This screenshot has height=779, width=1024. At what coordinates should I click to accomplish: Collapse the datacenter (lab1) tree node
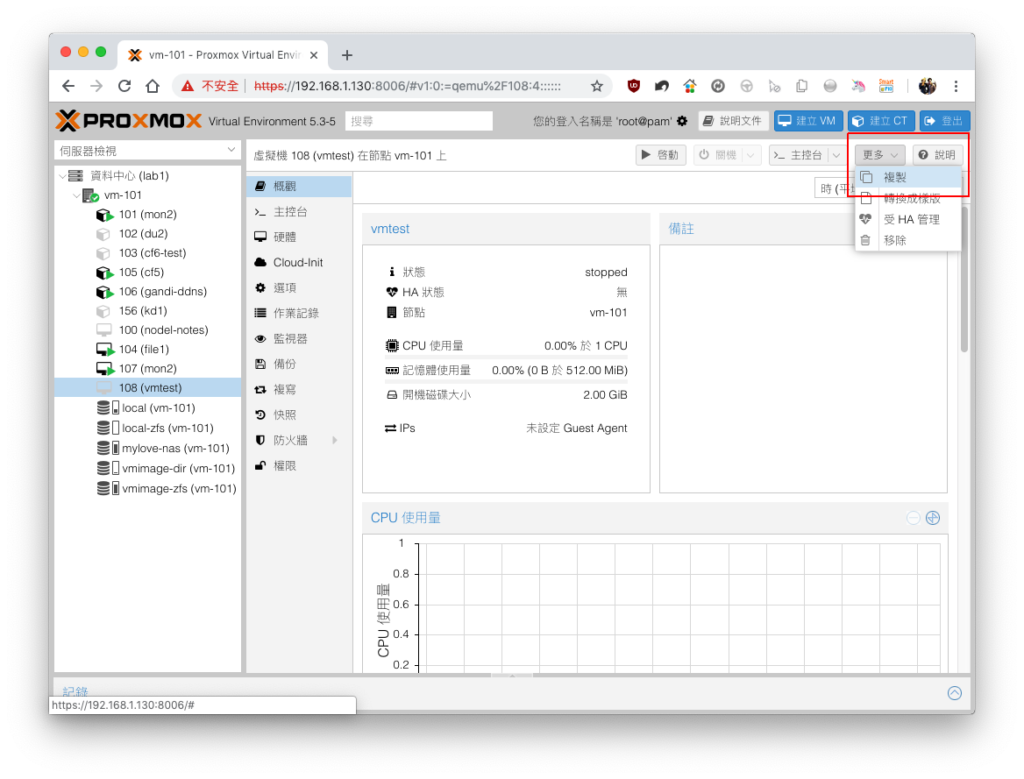pos(63,176)
